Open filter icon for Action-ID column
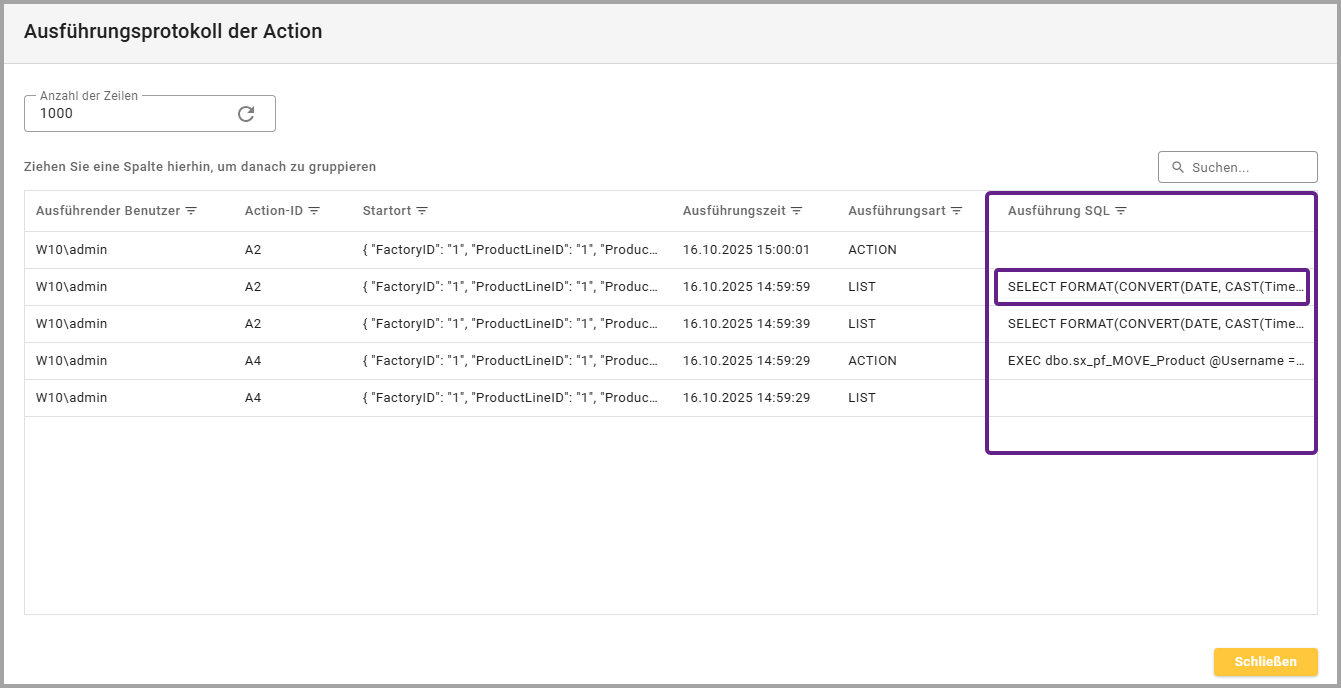The height and width of the screenshot is (688, 1341). click(x=314, y=211)
